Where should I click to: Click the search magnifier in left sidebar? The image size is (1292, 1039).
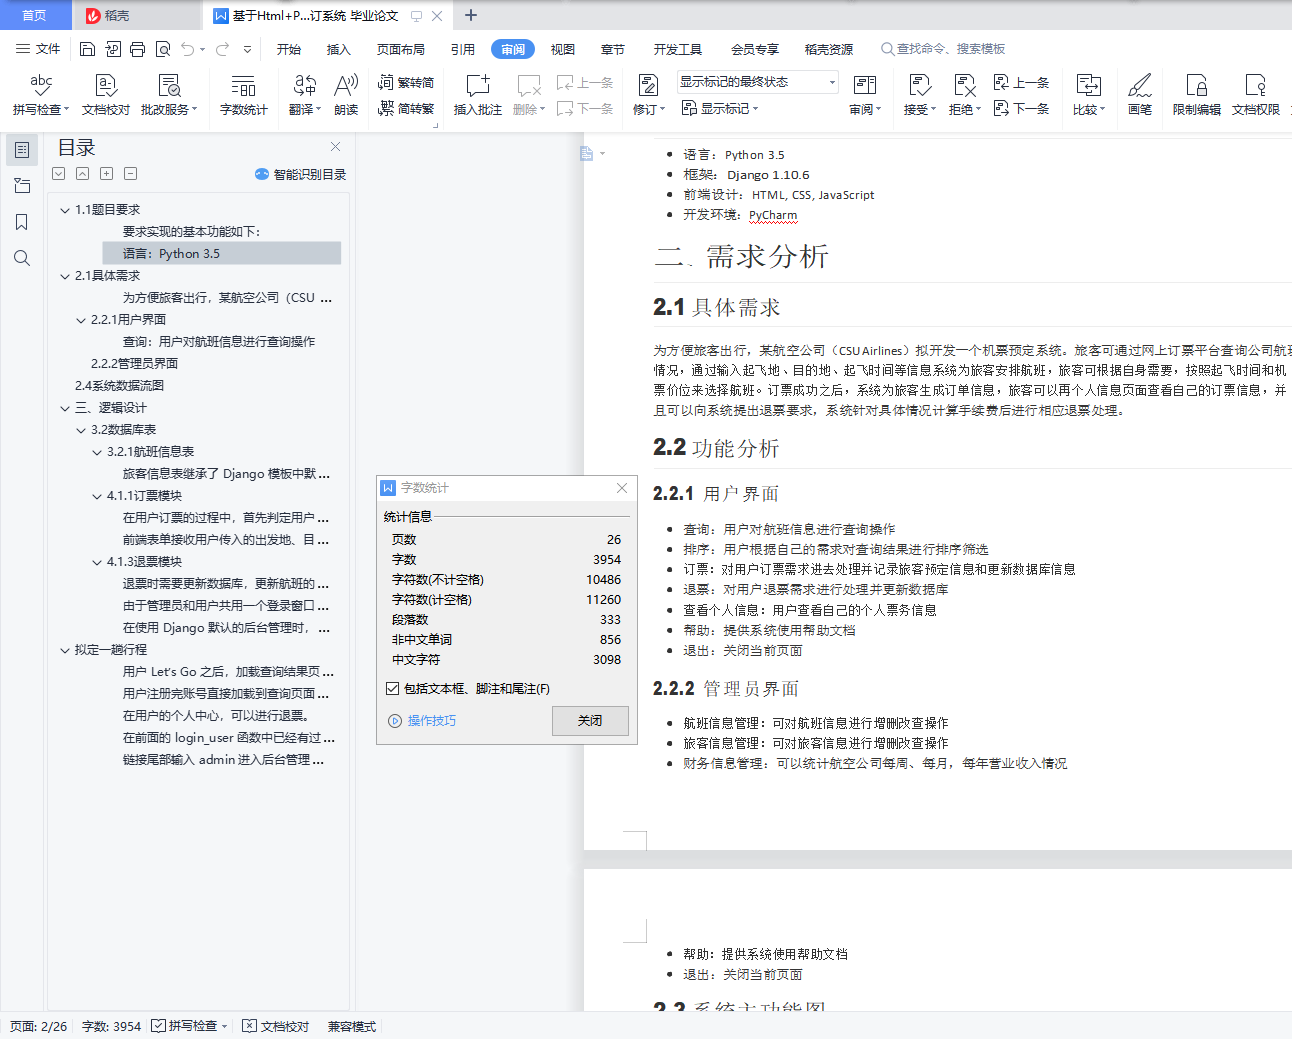click(22, 258)
